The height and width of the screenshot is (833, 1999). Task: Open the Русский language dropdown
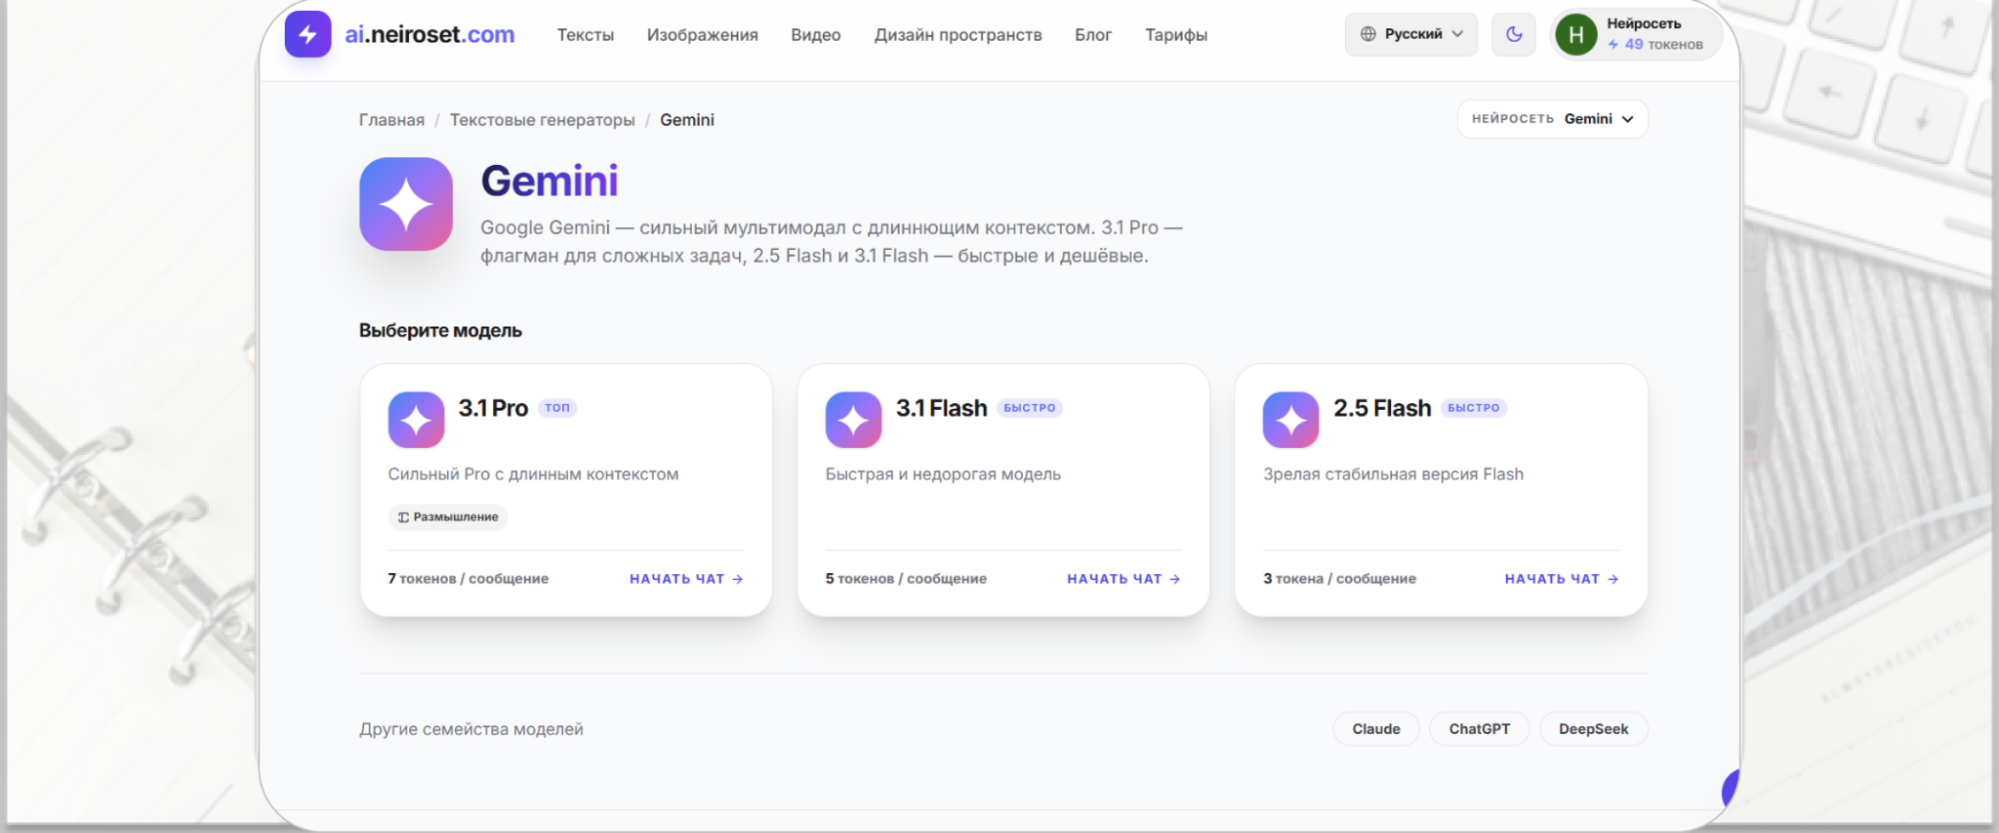click(x=1411, y=34)
